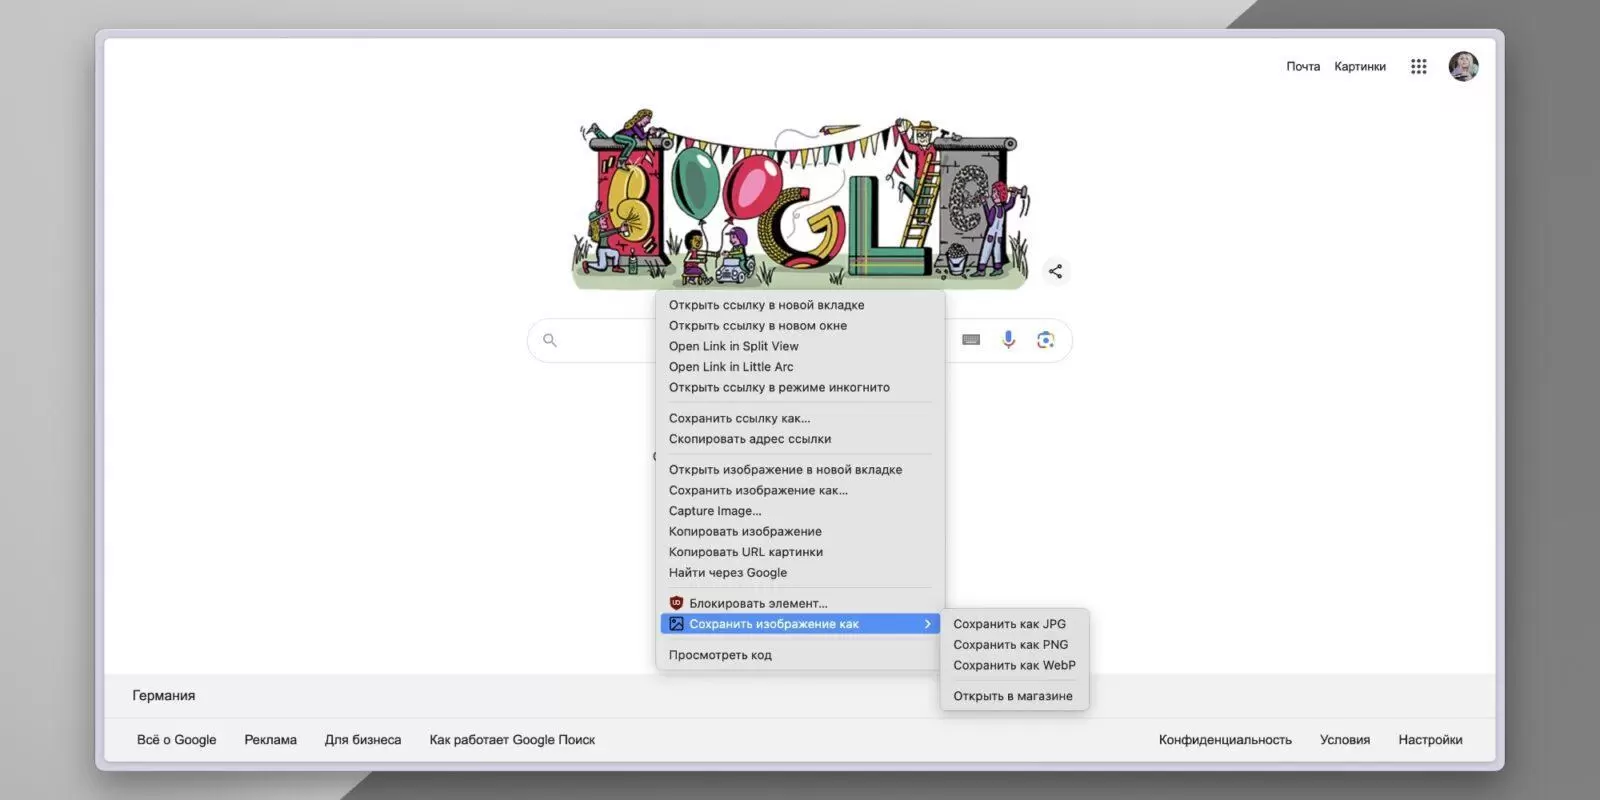The width and height of the screenshot is (1600, 800).
Task: Open the on-screen keyboard icon
Action: click(x=971, y=340)
